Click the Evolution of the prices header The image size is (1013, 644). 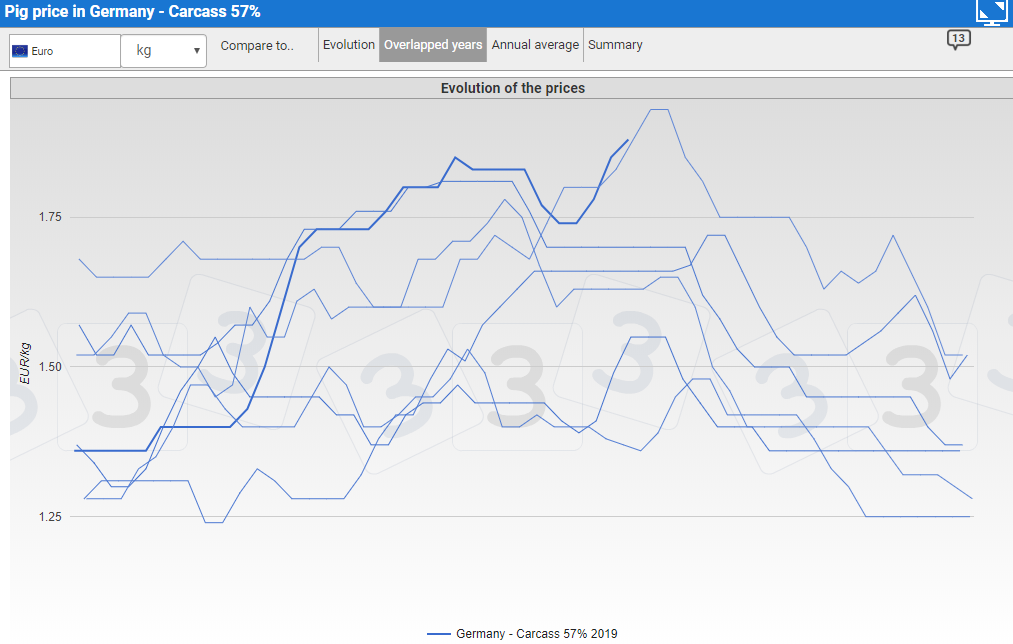click(x=512, y=88)
